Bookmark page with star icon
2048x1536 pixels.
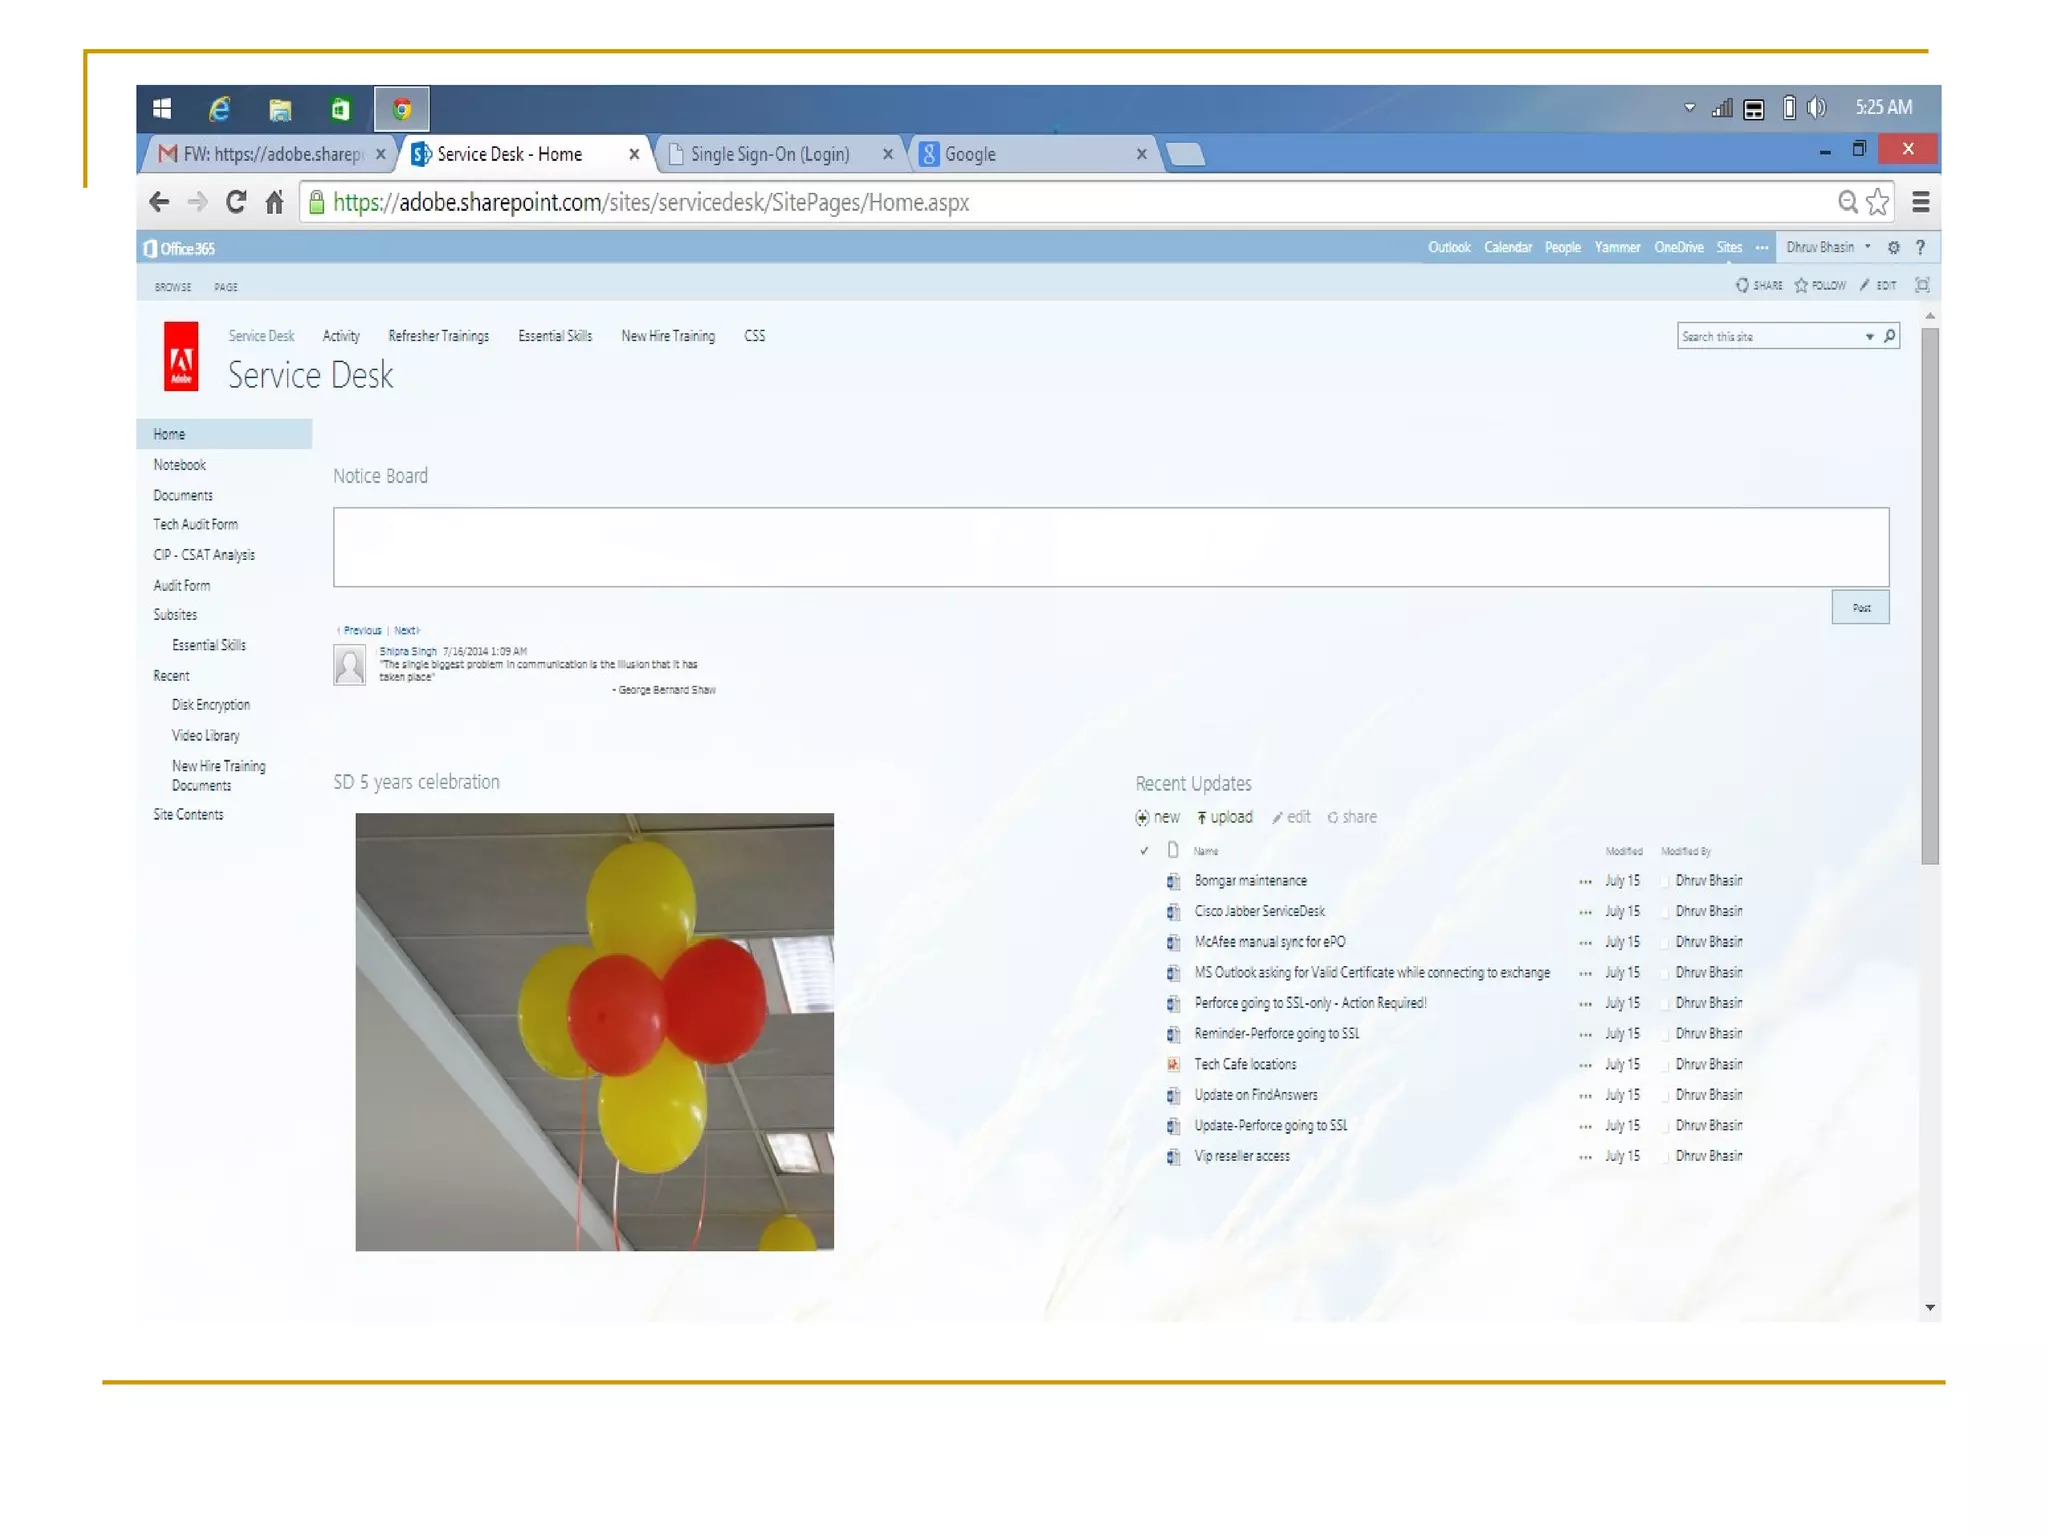point(1878,203)
